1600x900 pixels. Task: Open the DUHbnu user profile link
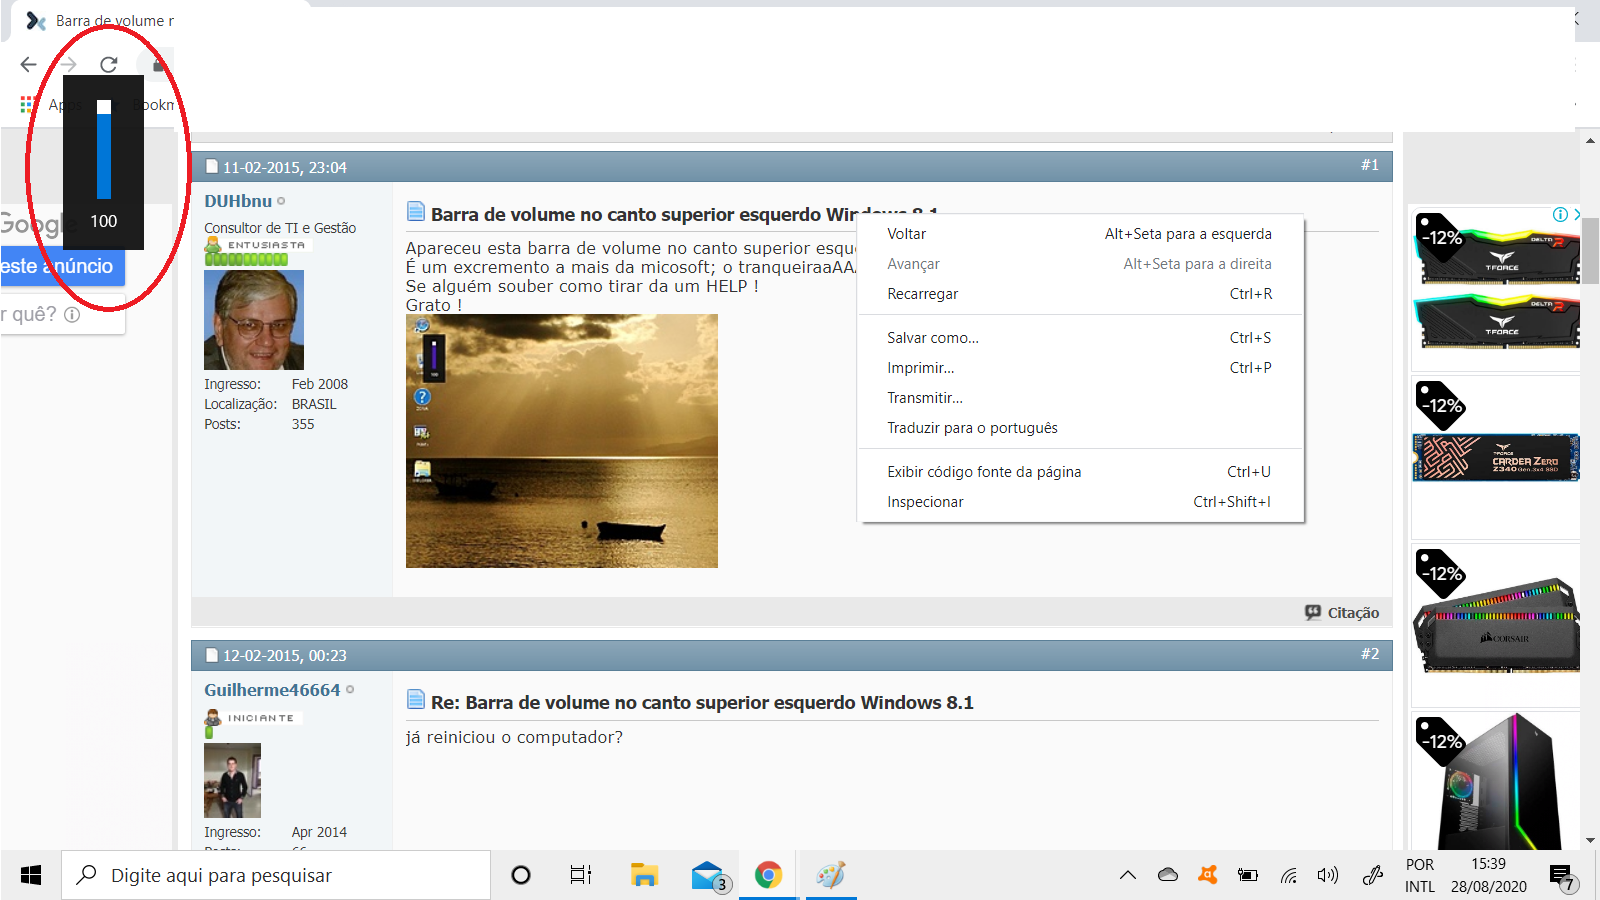(238, 201)
